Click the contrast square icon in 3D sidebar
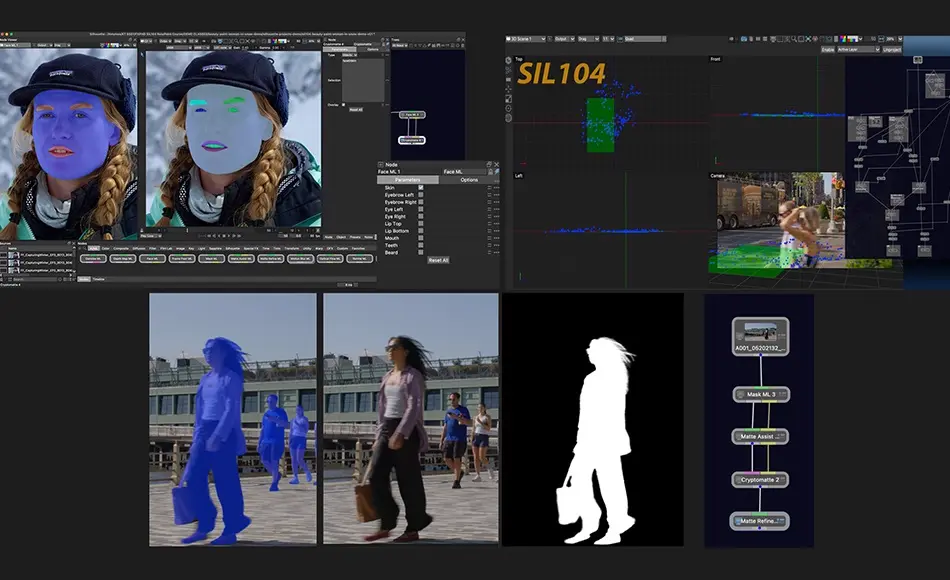 point(508,99)
